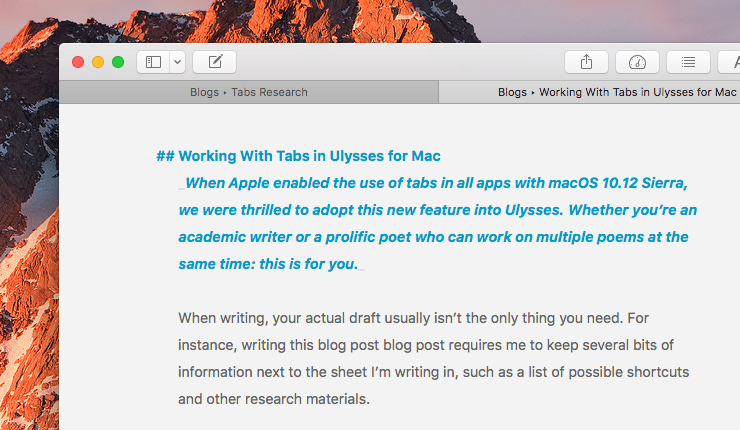The width and height of the screenshot is (740, 430).
Task: Toggle the sidebar panel view icon
Action: click(153, 62)
